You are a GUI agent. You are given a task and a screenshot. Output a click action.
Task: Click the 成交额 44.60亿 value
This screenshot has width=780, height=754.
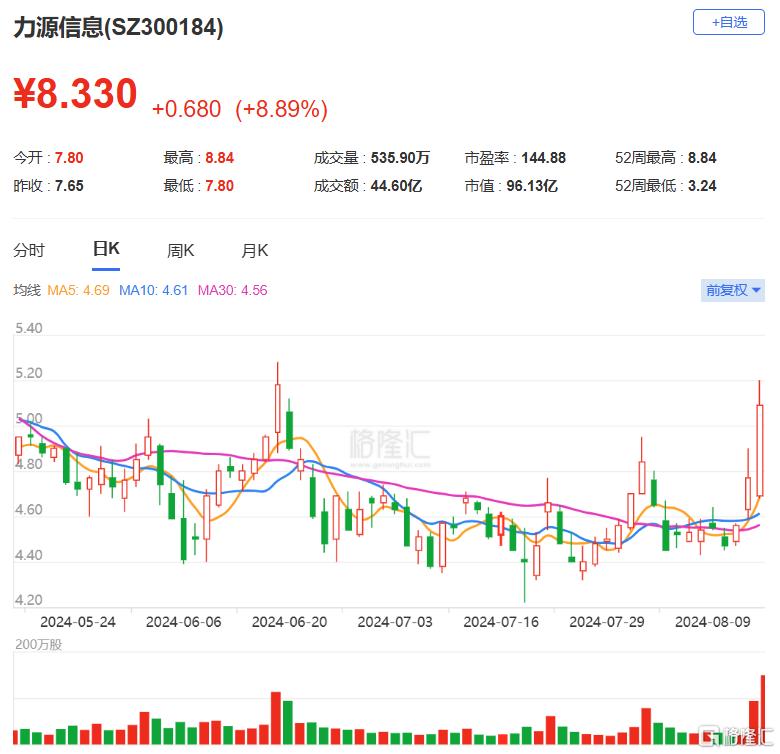396,186
